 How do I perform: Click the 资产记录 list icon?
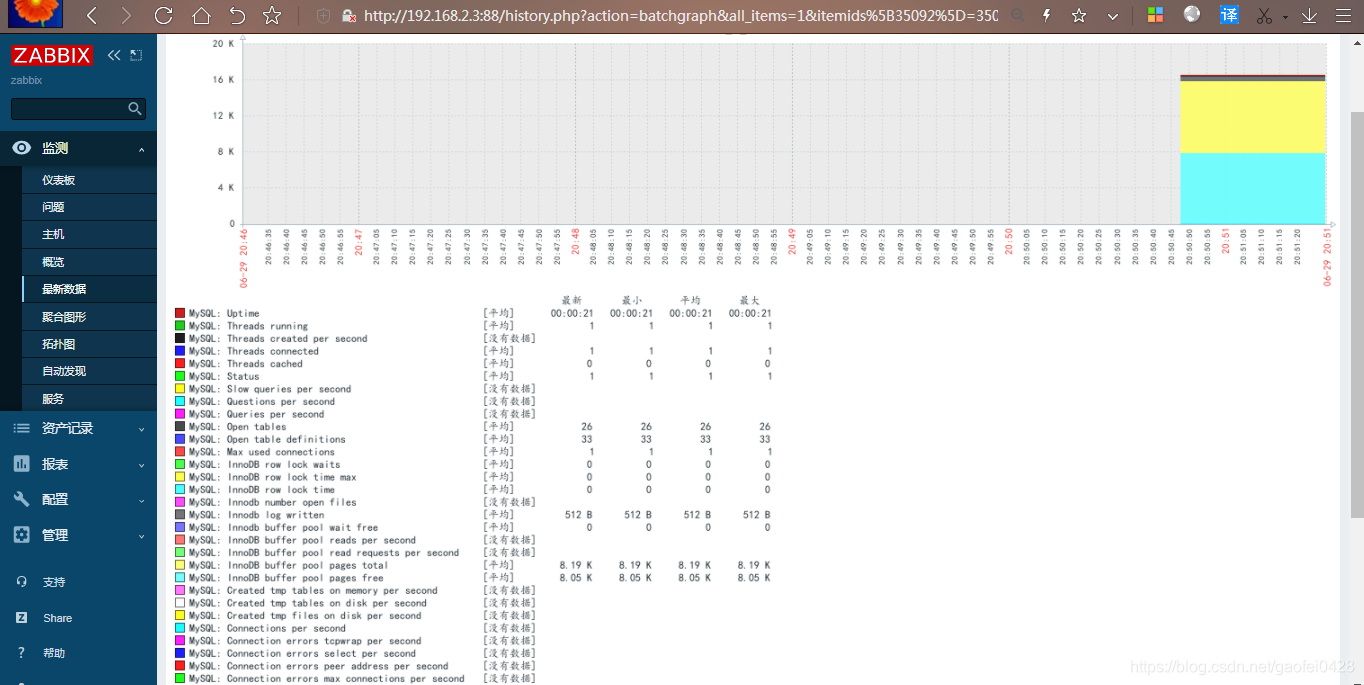pos(21,428)
